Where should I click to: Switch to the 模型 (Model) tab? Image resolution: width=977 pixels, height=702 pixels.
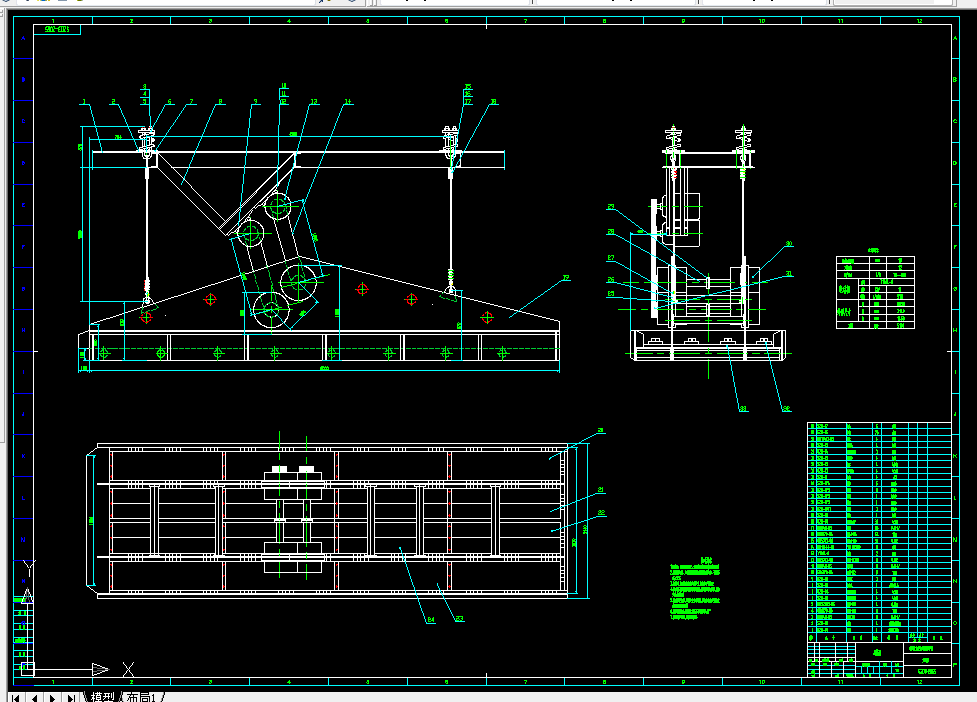pyautogui.click(x=103, y=697)
